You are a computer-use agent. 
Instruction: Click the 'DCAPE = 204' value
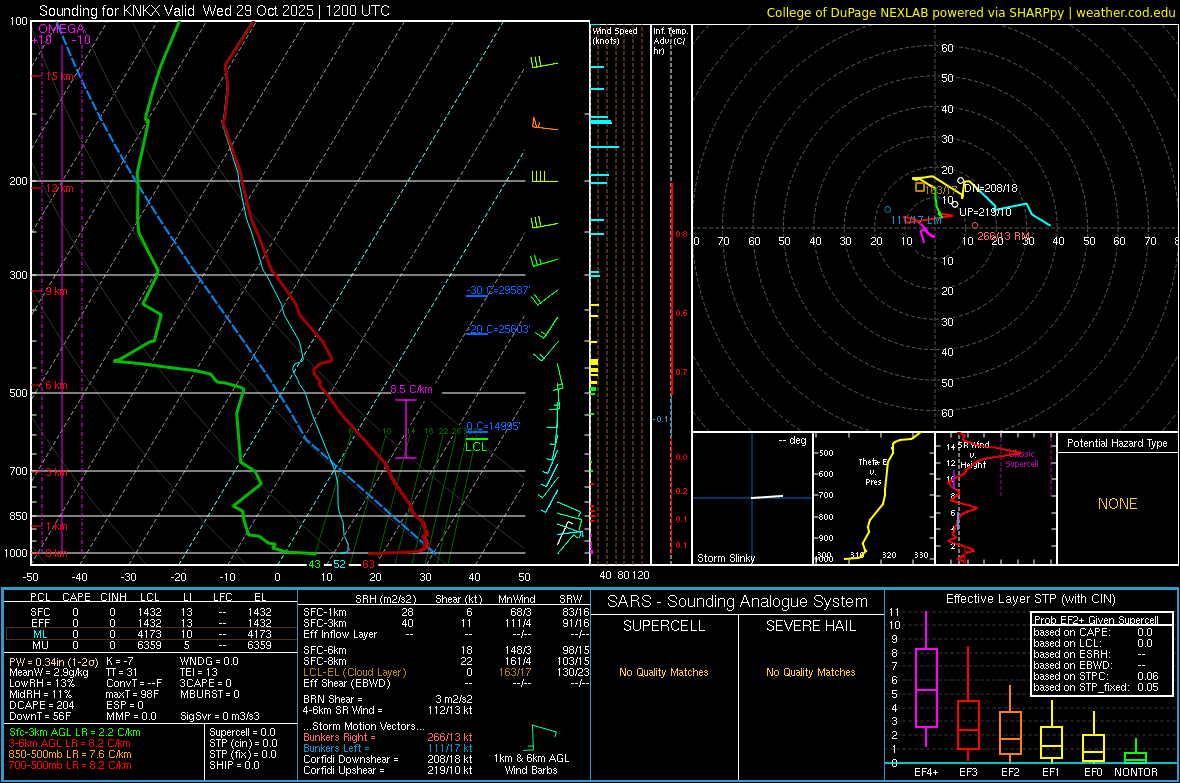(41, 705)
